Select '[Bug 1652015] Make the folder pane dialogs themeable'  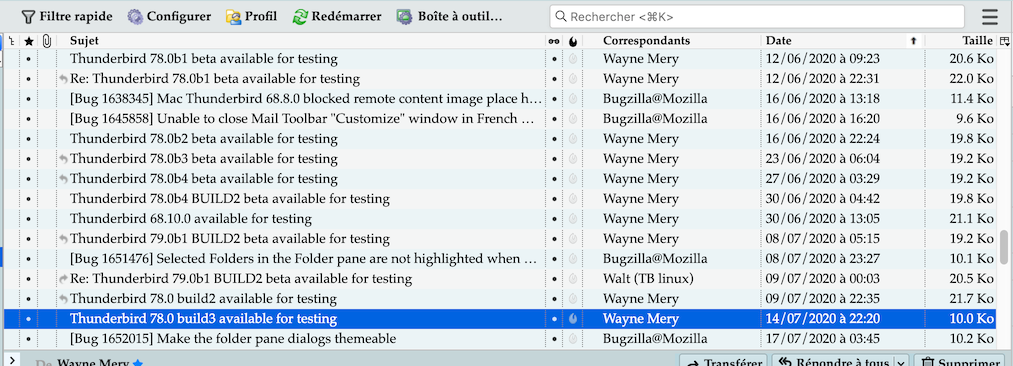coord(233,339)
